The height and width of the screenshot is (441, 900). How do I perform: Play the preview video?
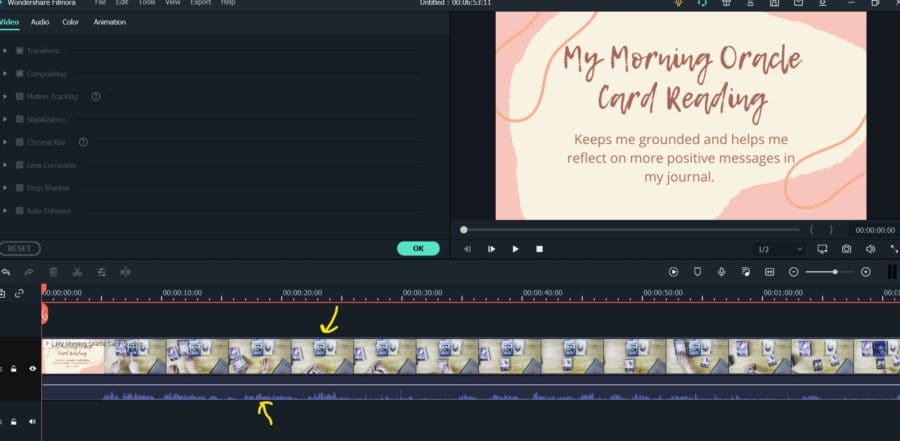(x=515, y=249)
